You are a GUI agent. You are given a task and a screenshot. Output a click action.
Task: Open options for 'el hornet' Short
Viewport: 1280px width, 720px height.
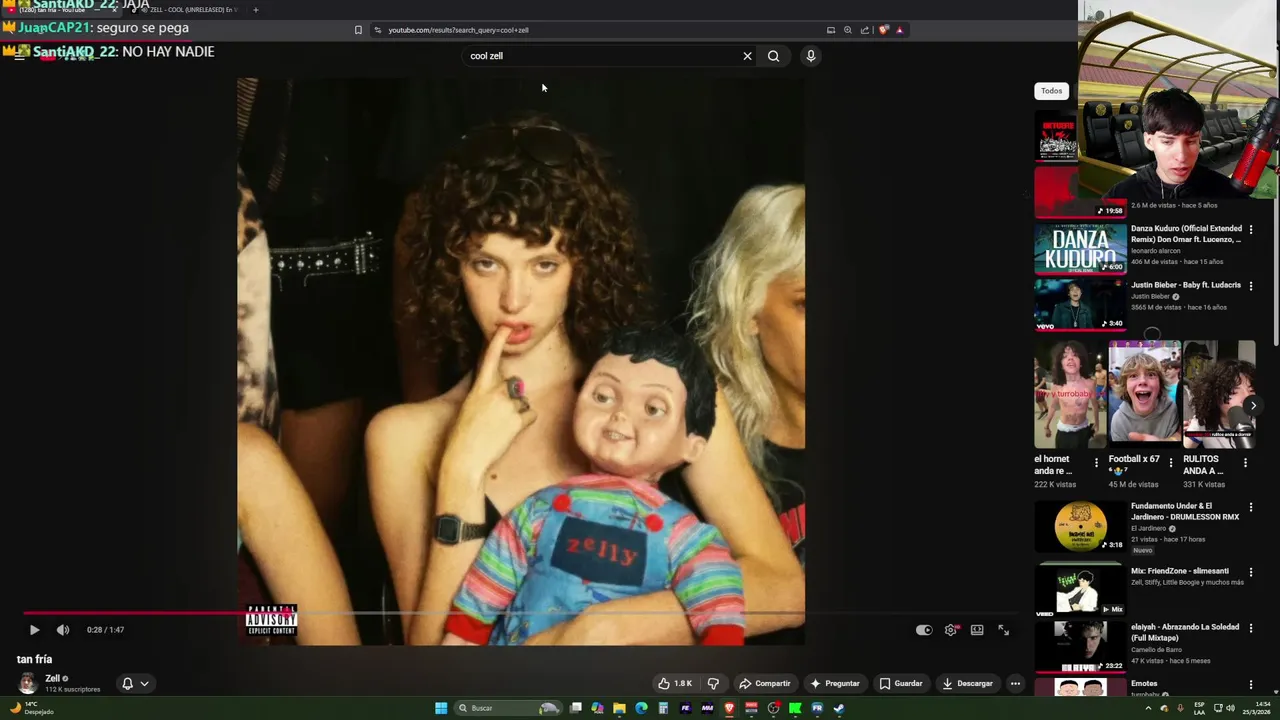(x=1096, y=463)
